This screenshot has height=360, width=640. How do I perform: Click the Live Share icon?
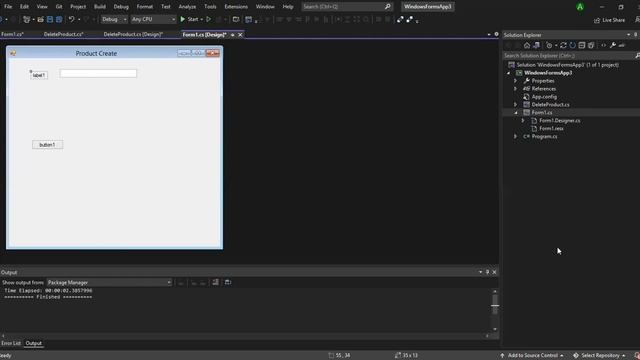[x=597, y=20]
